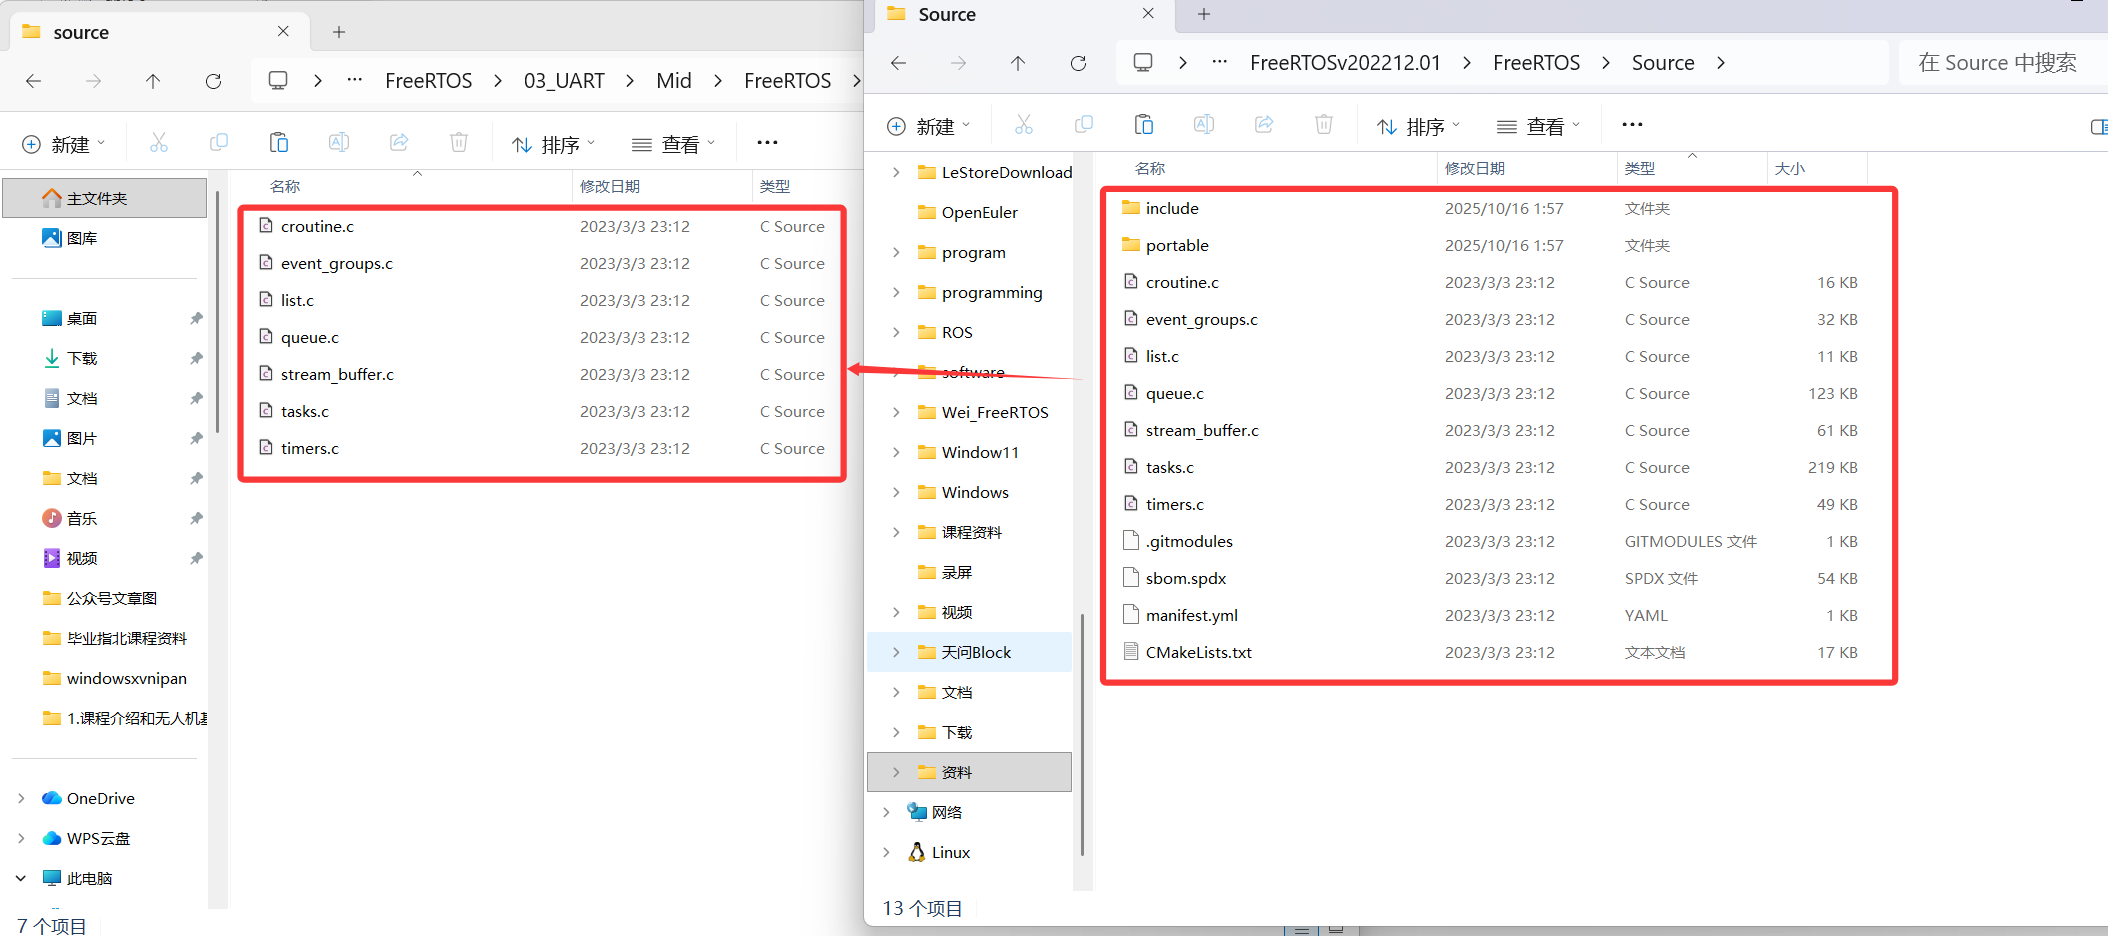Expand the LeStoreDownload folder node
Viewport: 2108px width, 936px height.
[x=896, y=172]
